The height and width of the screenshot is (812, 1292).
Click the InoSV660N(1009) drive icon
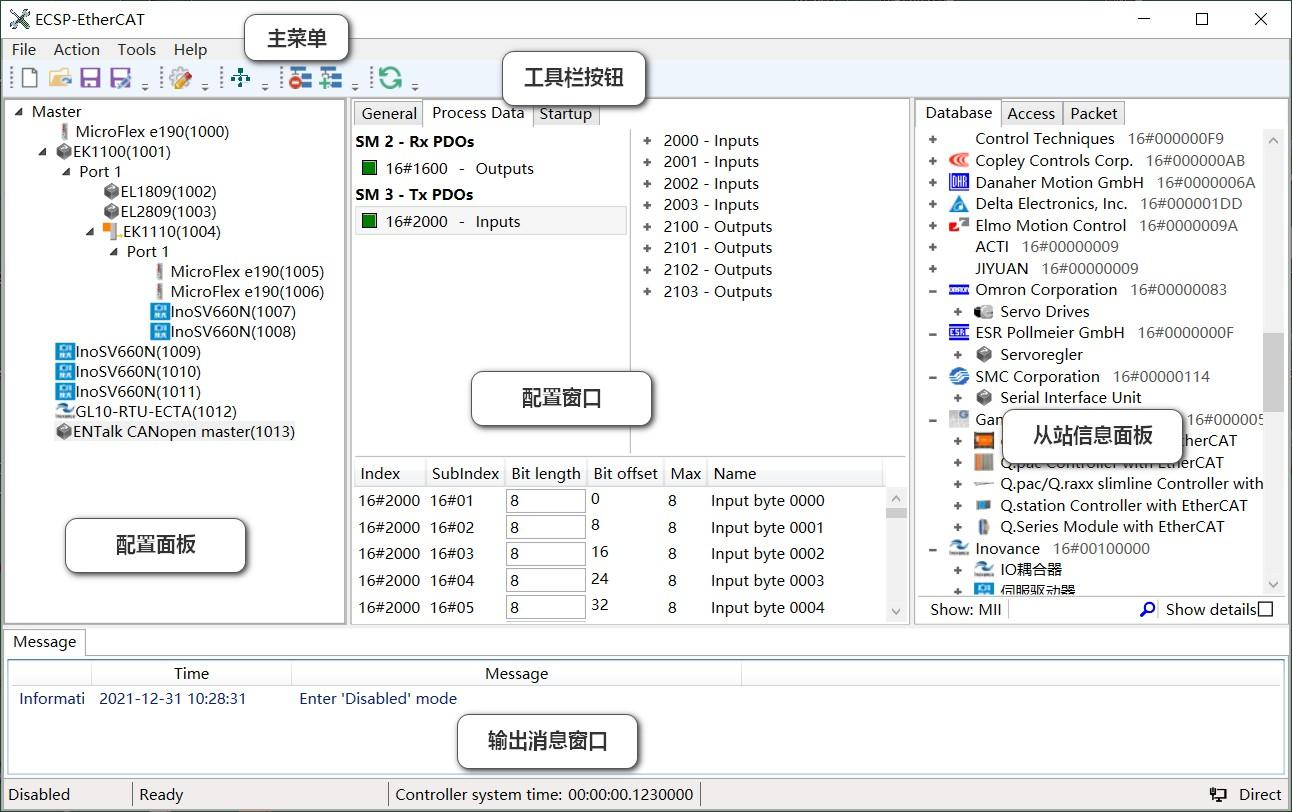(x=65, y=352)
